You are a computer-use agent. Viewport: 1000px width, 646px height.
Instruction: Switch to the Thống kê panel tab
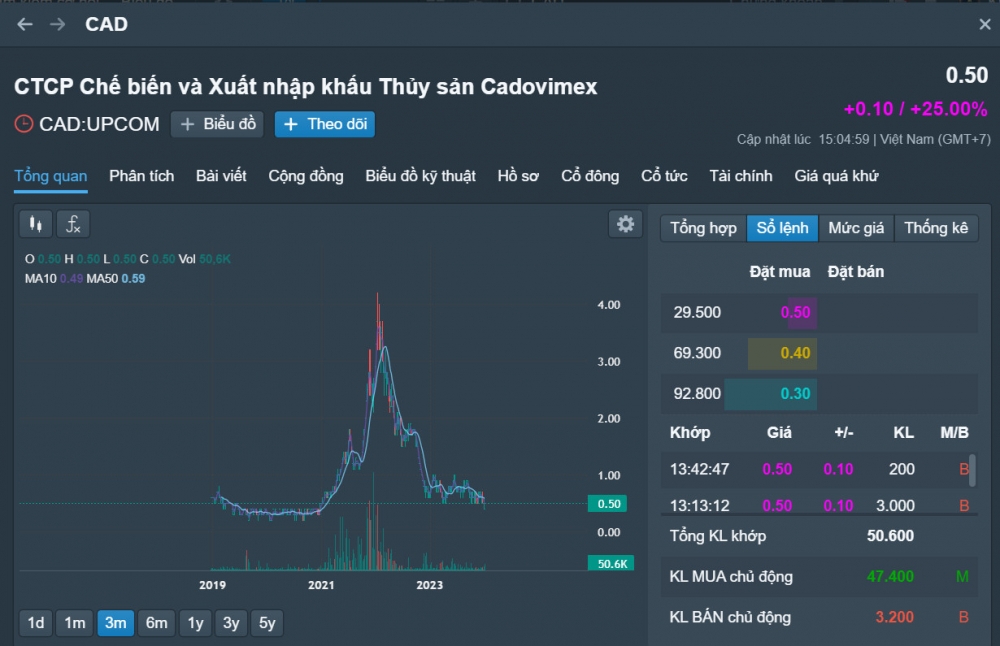pyautogui.click(x=936, y=228)
